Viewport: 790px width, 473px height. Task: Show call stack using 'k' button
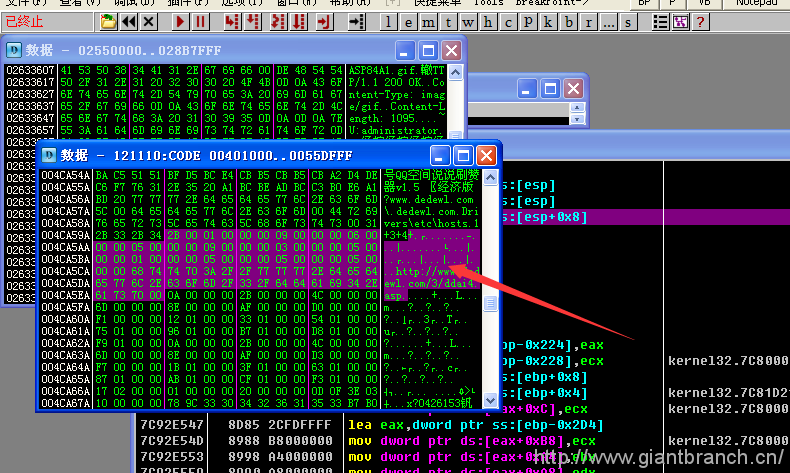click(548, 21)
